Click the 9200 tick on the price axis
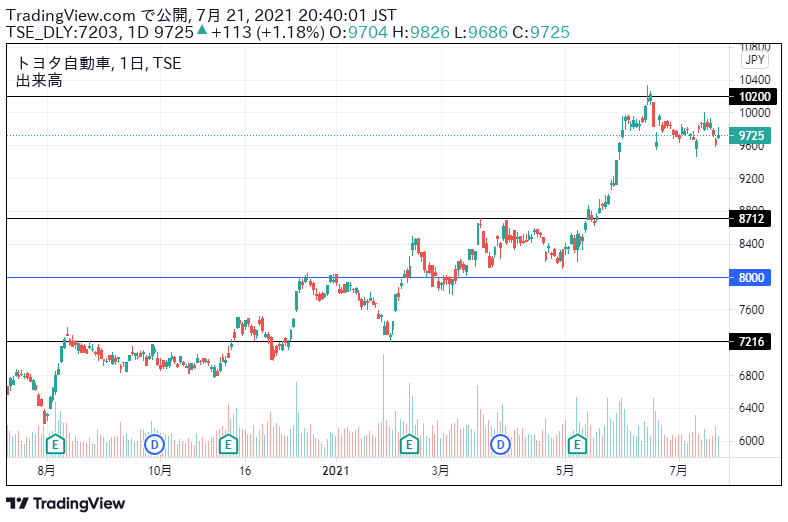 click(x=751, y=179)
